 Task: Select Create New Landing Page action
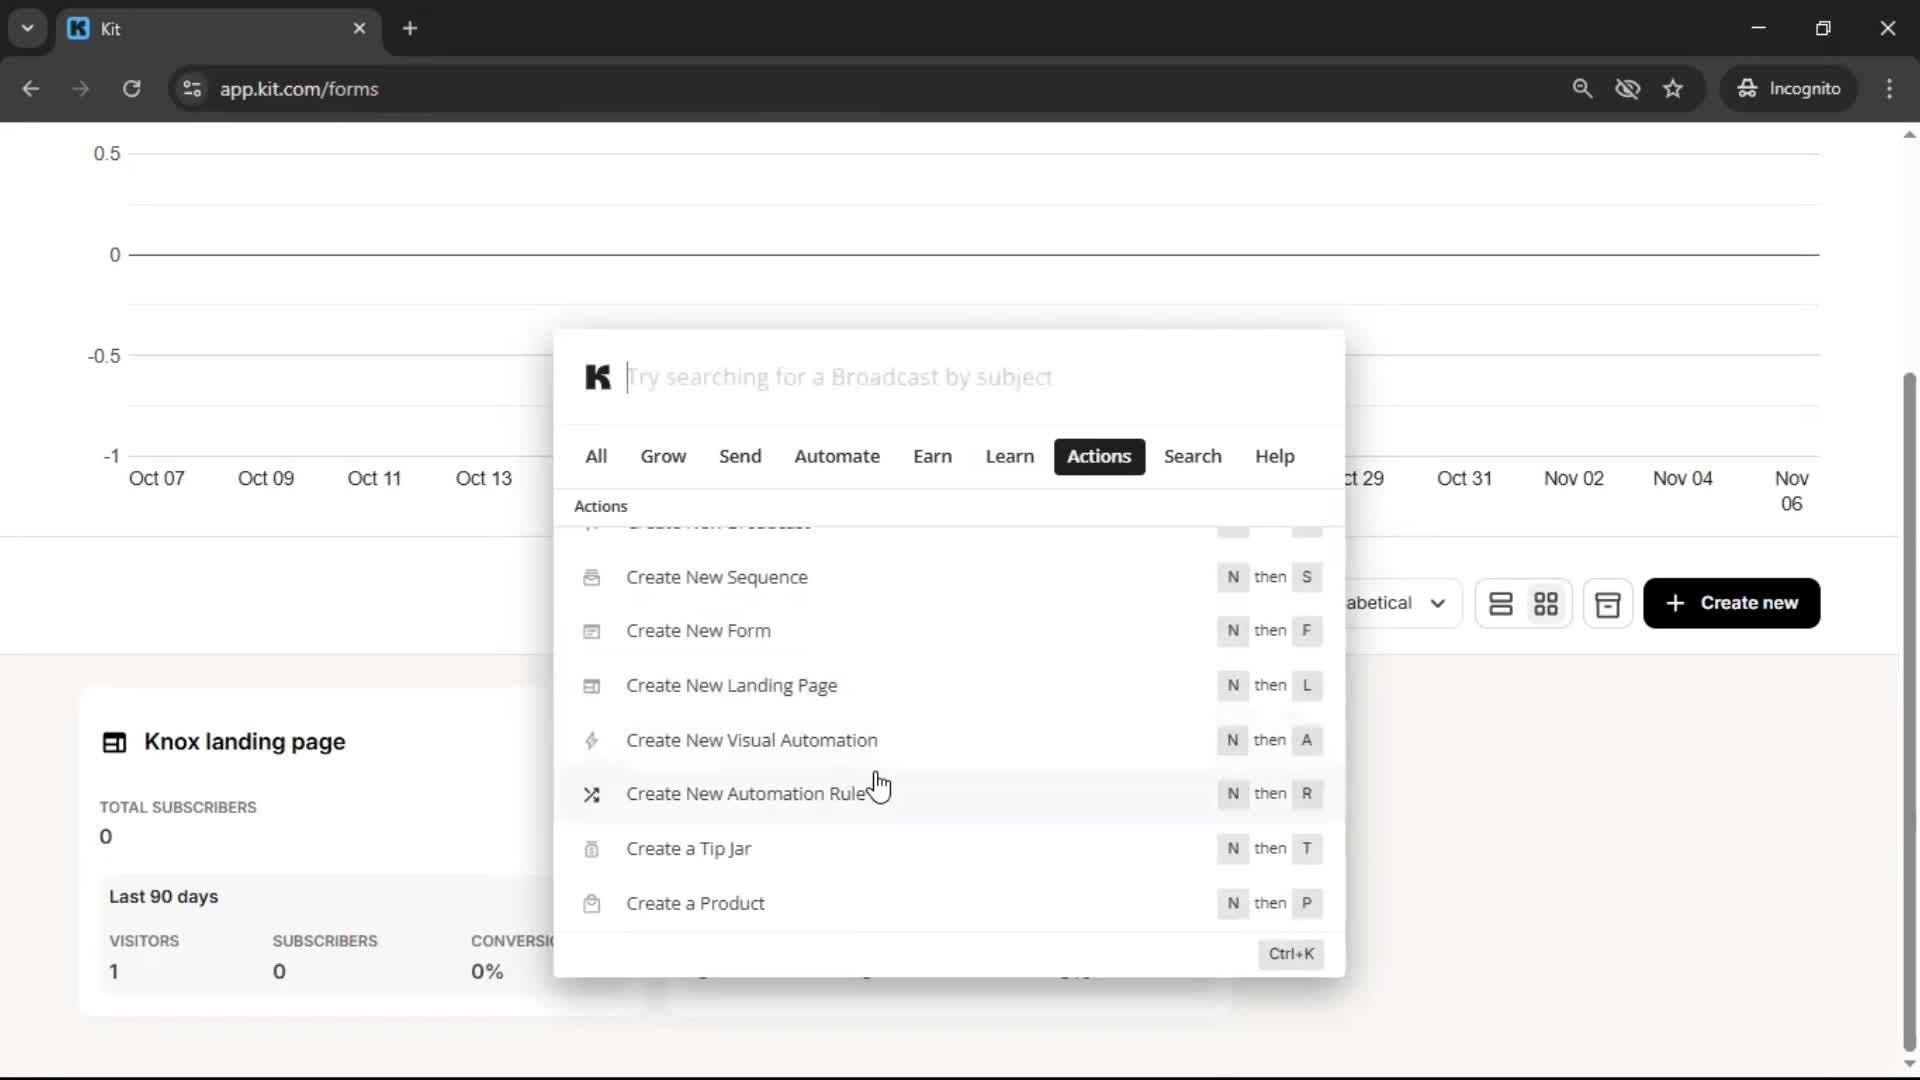(x=732, y=686)
